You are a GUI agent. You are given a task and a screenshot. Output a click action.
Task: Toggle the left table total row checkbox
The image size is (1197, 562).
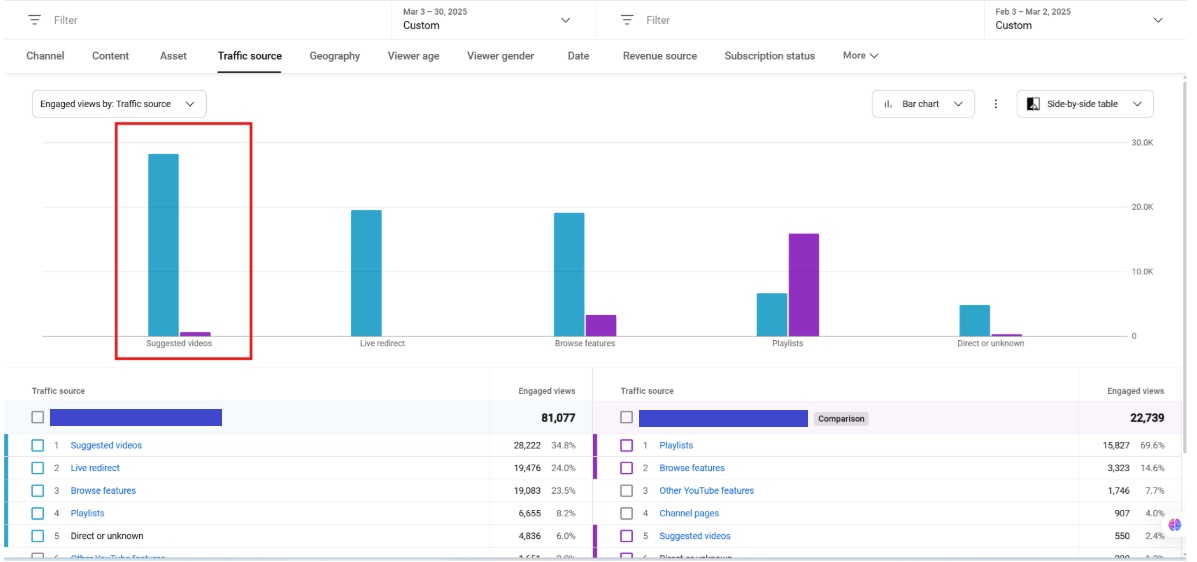click(x=37, y=418)
